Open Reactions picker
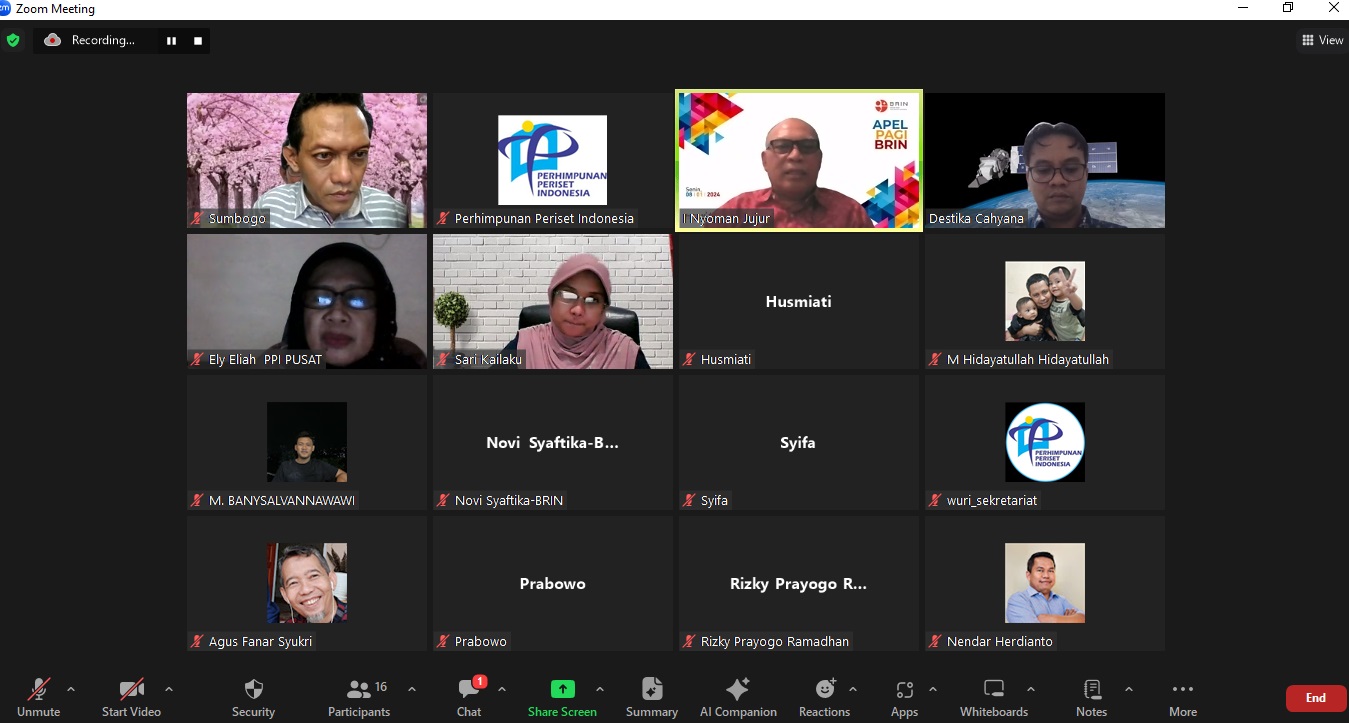The height and width of the screenshot is (723, 1349). 824,697
